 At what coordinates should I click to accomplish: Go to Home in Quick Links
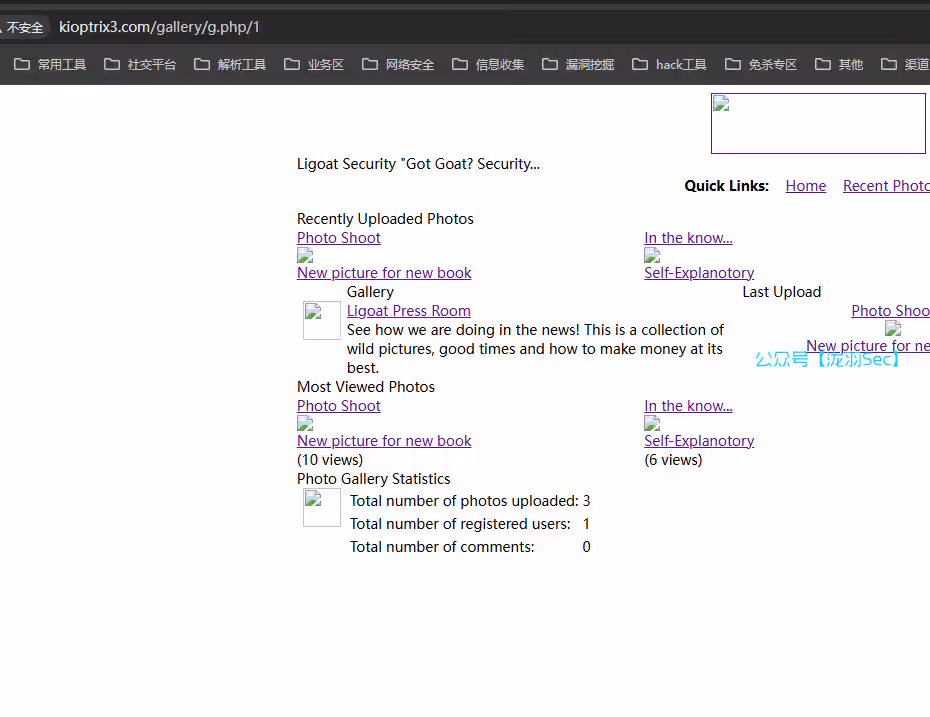[805, 186]
